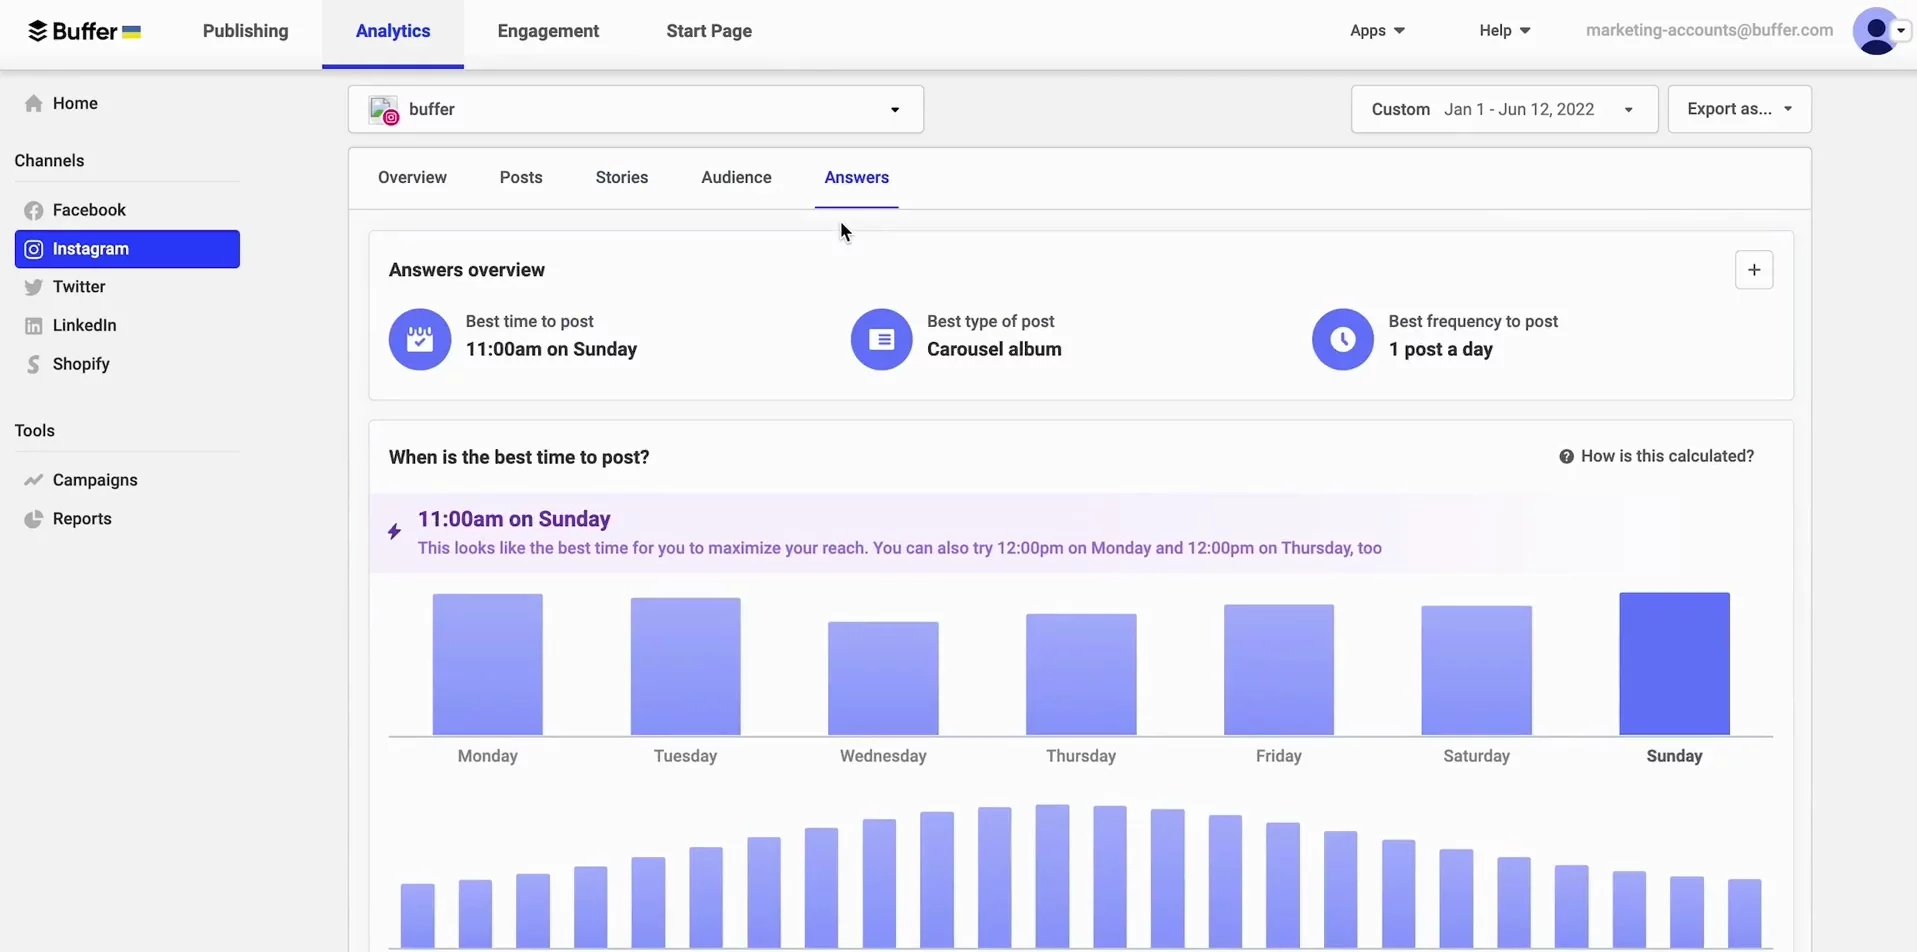Viewport: 1917px width, 952px height.
Task: Open the Campaigns chart icon
Action: click(x=34, y=480)
